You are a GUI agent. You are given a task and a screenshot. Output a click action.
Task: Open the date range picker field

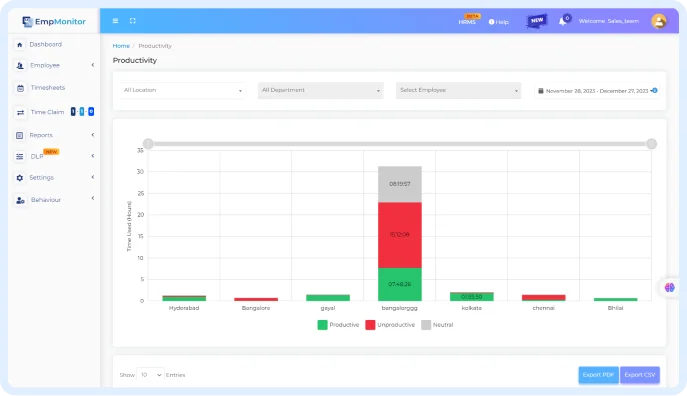click(x=597, y=91)
